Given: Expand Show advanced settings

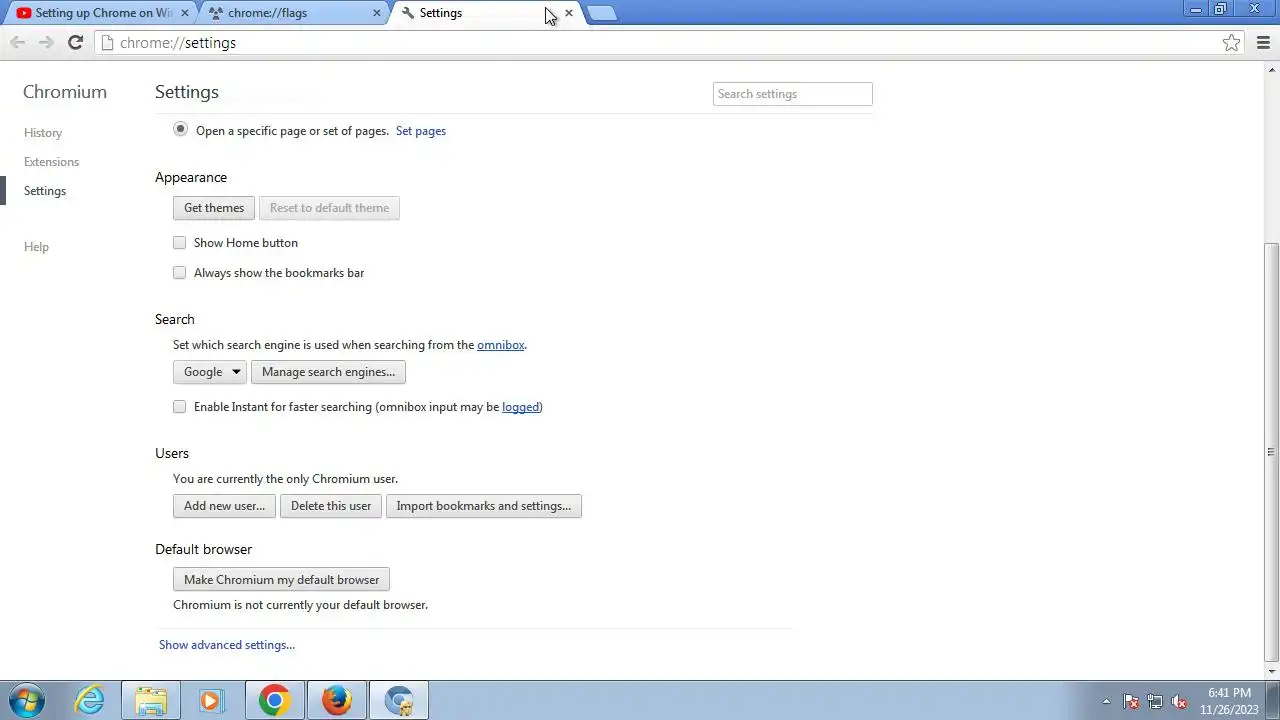Looking at the screenshot, I should coord(227,645).
